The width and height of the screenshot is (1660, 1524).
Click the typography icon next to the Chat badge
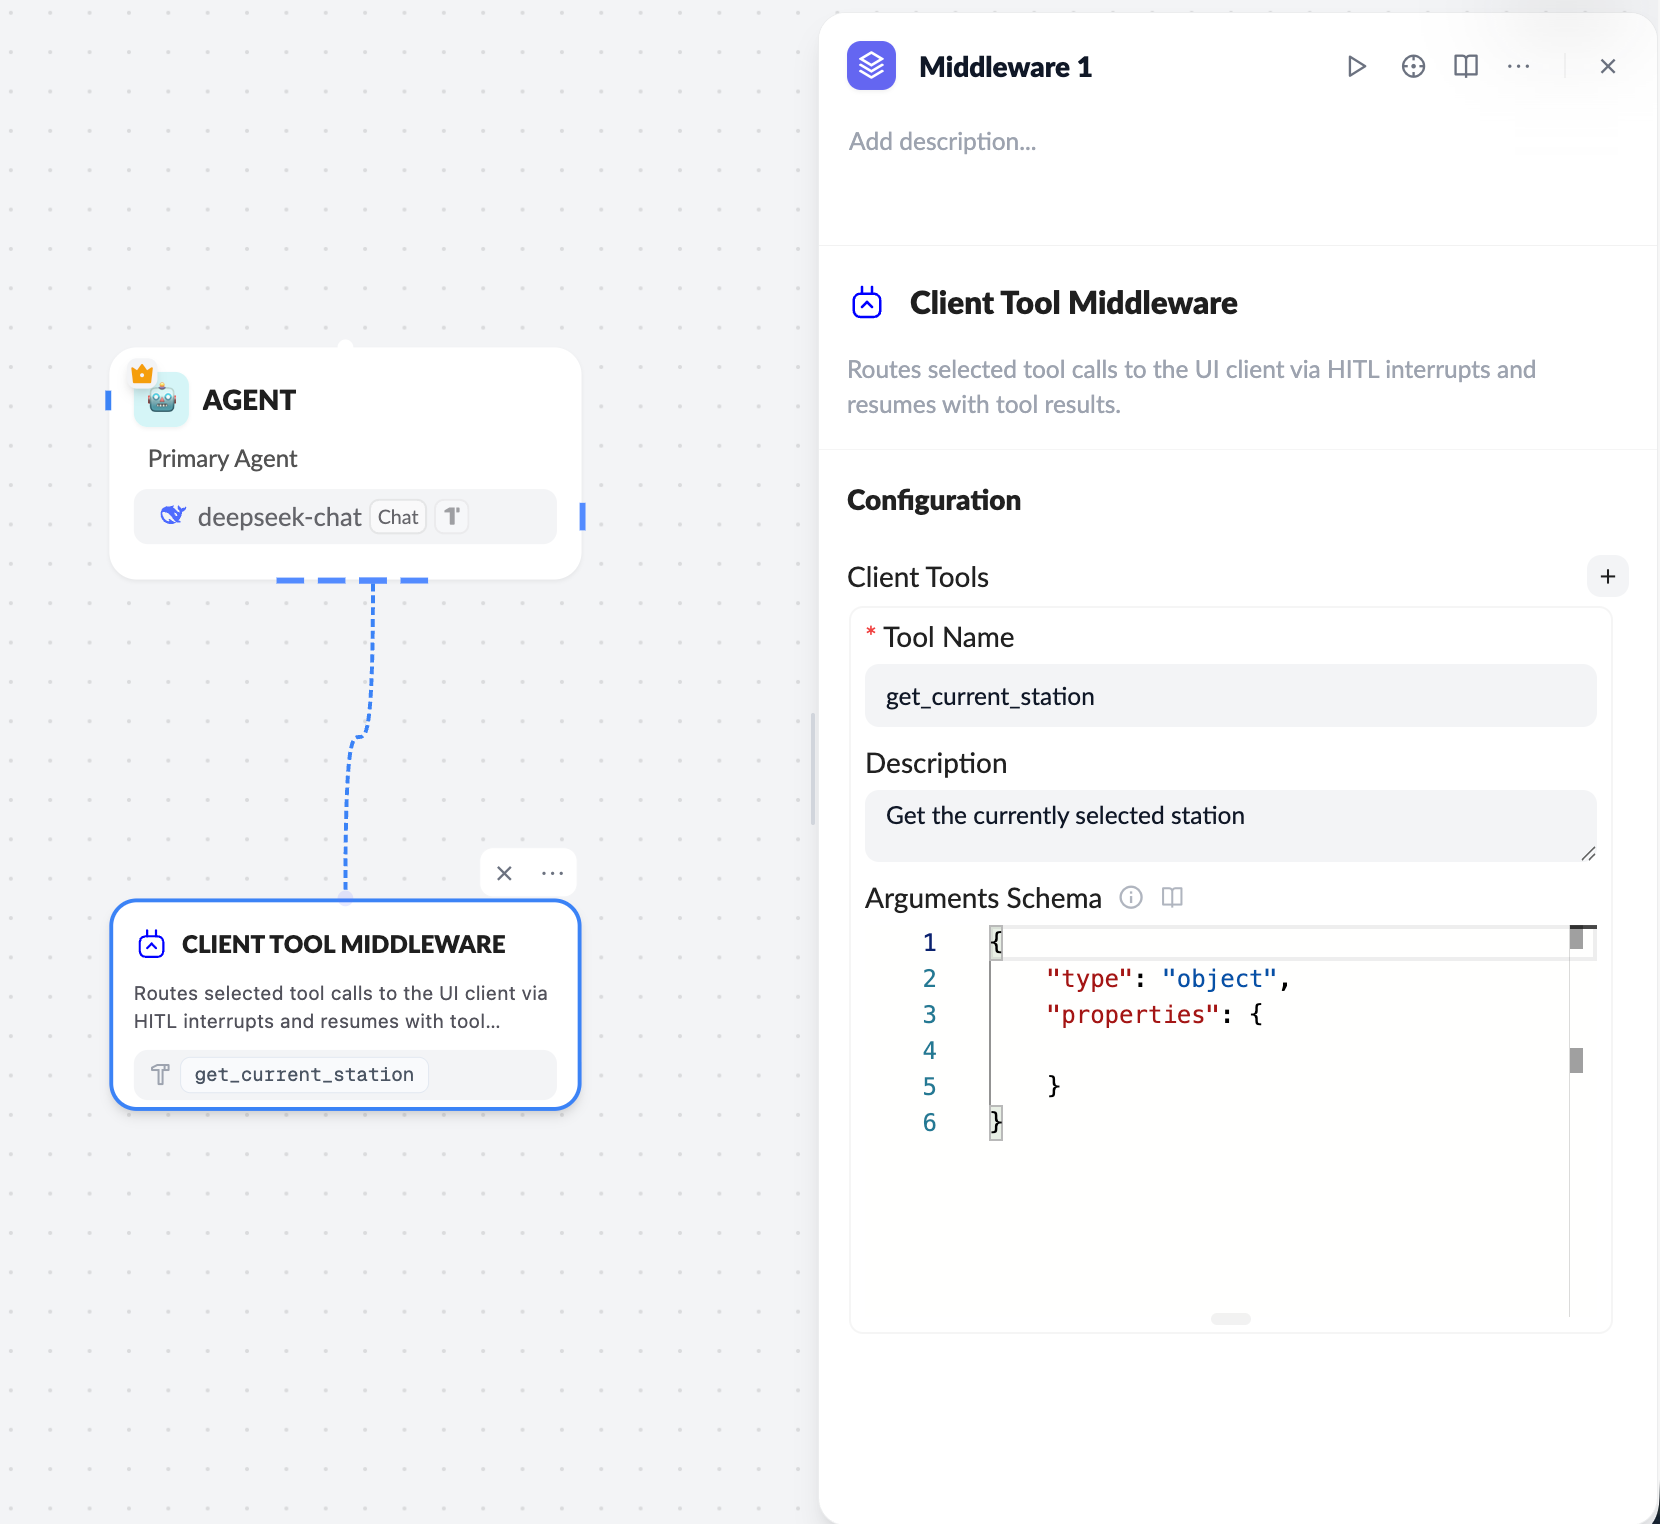tap(451, 516)
